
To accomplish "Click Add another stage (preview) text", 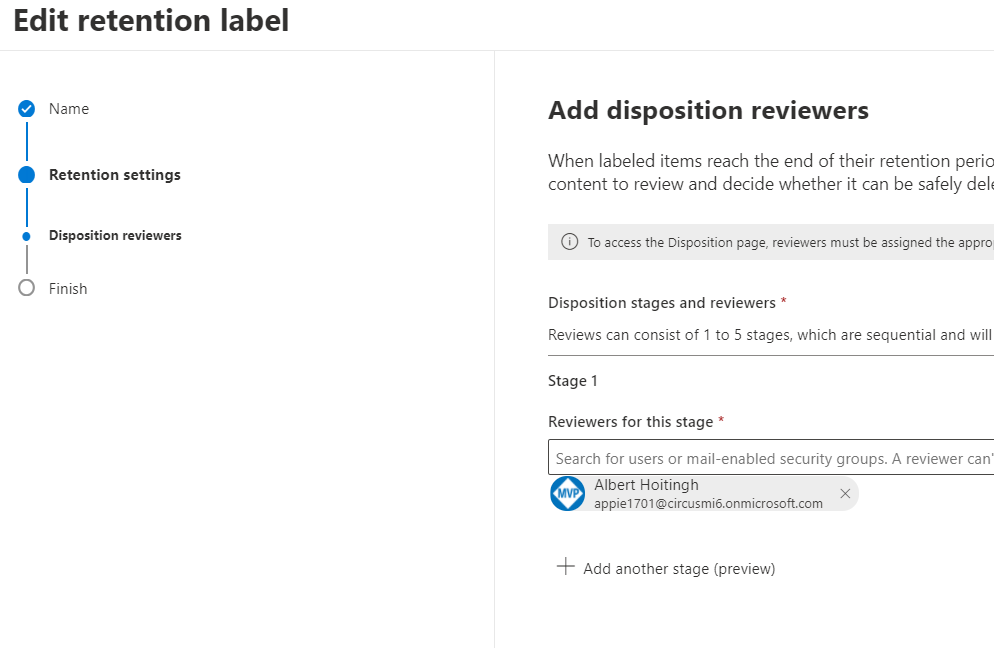I will (679, 569).
